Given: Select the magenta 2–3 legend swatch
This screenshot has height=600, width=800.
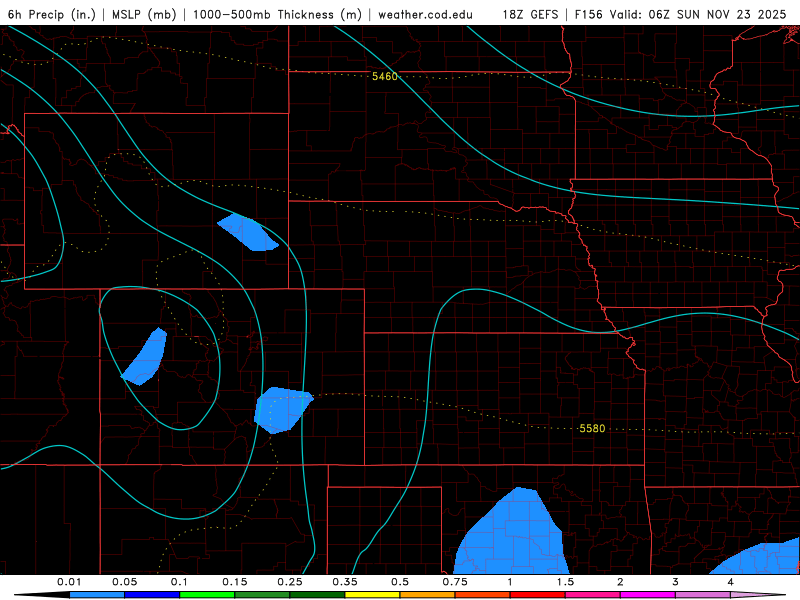Looking at the screenshot, I should (648, 595).
